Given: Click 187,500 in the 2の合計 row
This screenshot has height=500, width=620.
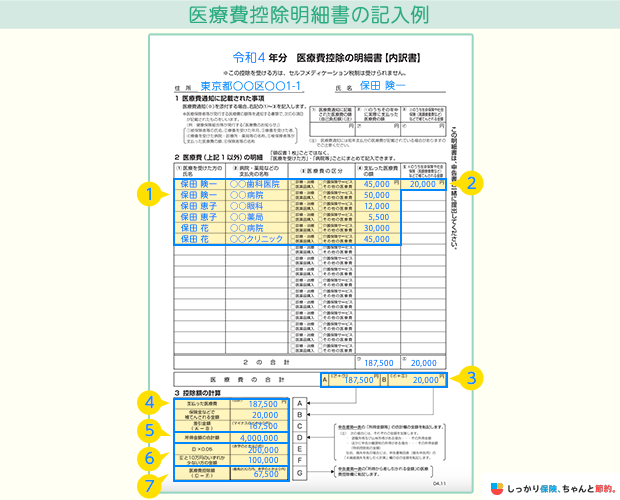Looking at the screenshot, I should pos(378,363).
